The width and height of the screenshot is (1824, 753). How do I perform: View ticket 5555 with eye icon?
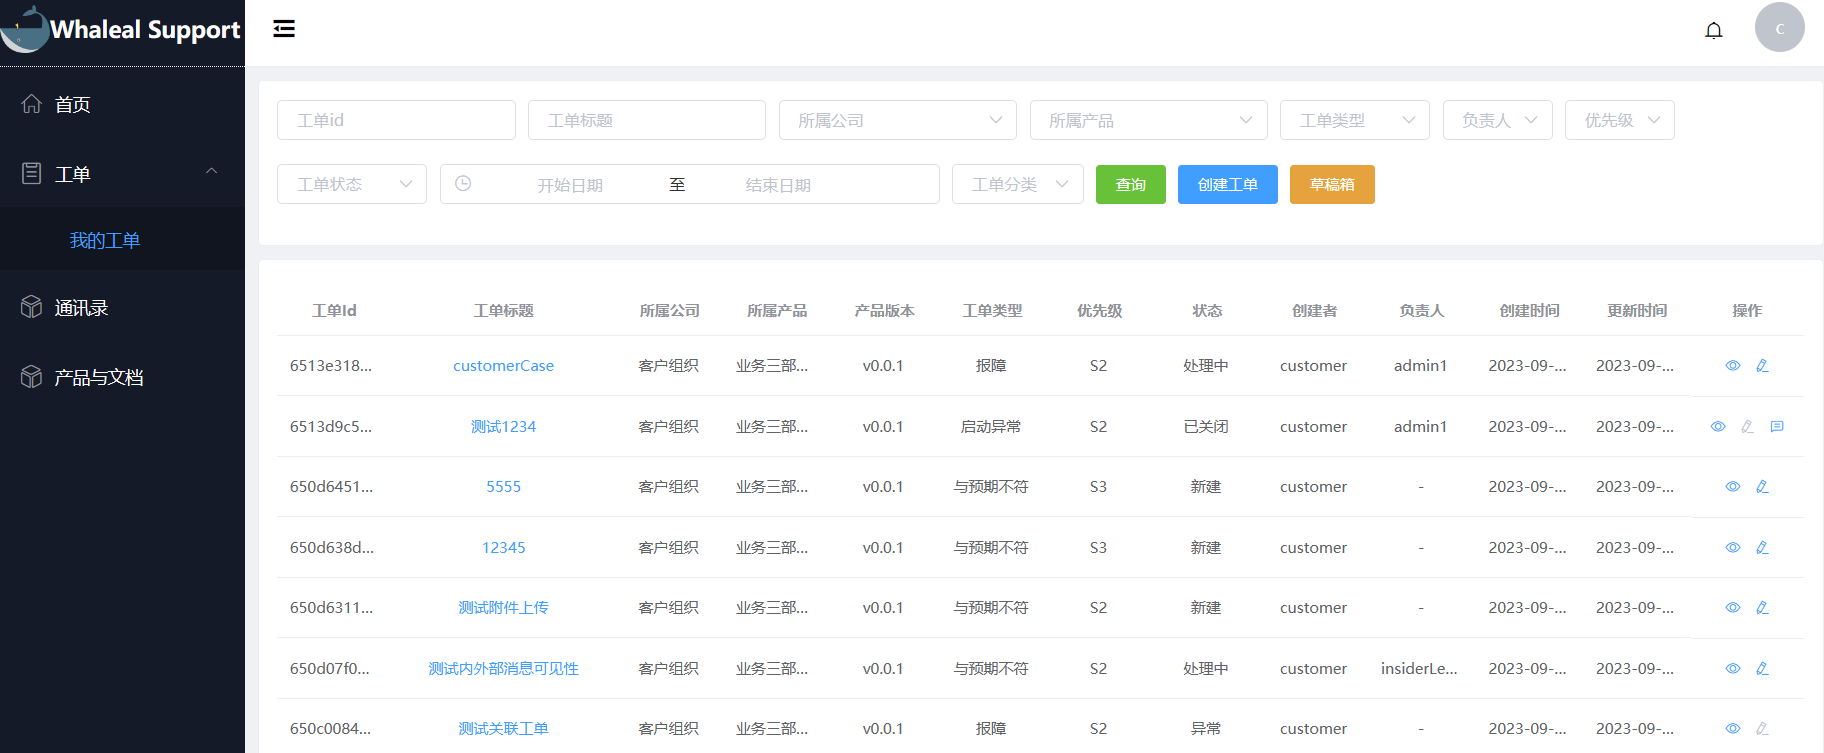1733,487
